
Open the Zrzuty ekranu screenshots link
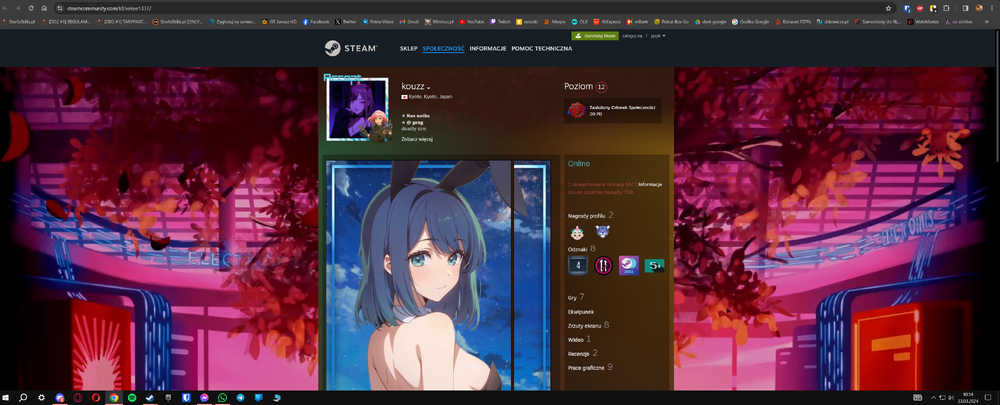tap(585, 325)
